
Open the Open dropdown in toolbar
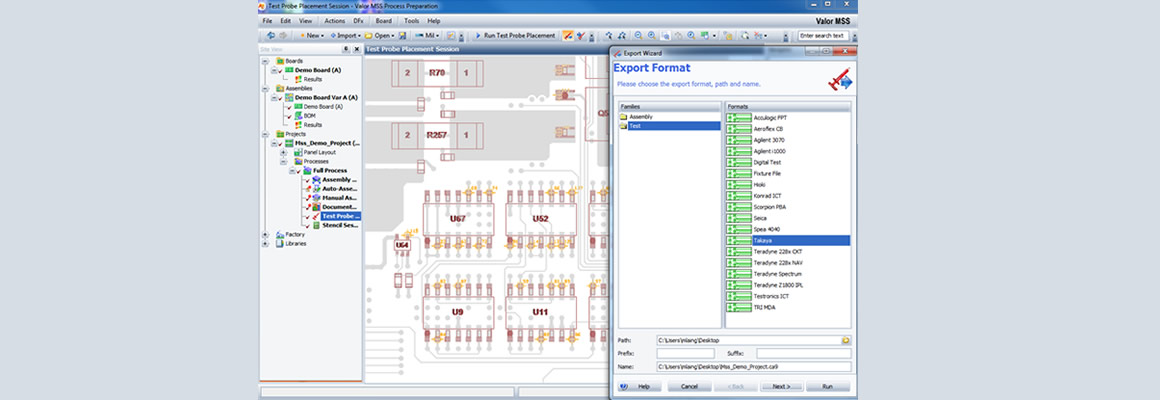click(380, 35)
